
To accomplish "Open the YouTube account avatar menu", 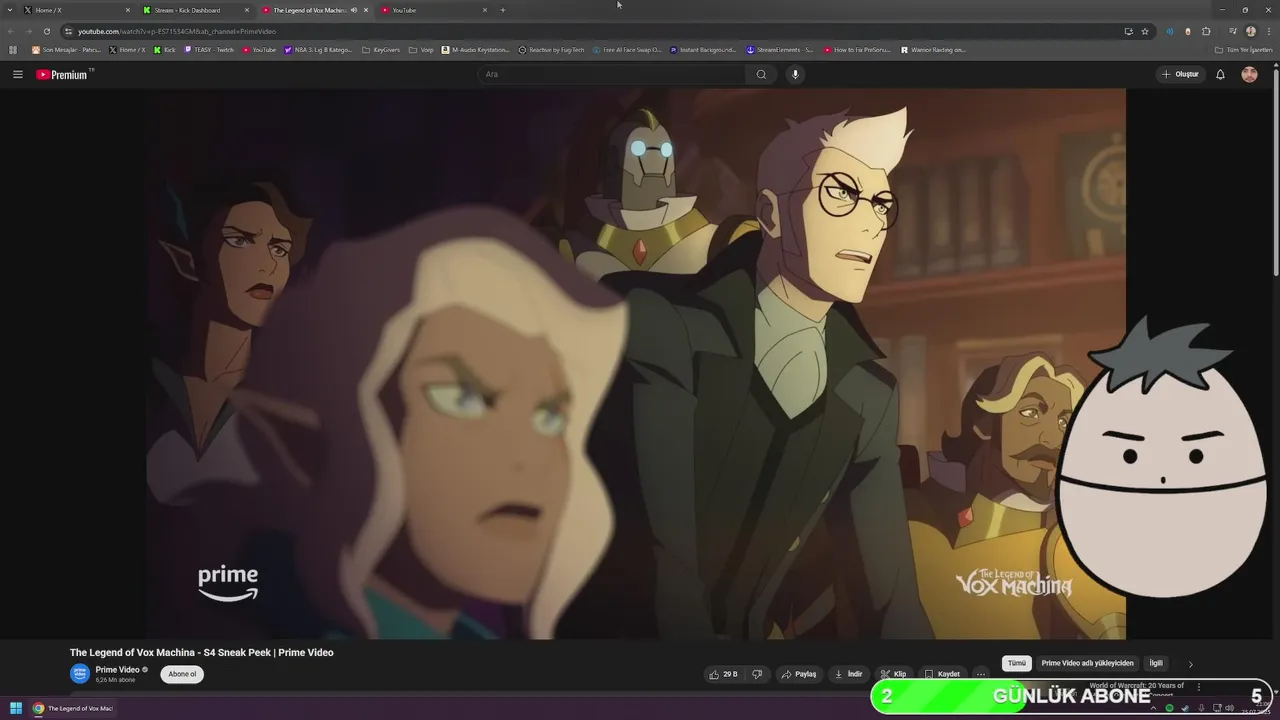I will tap(1249, 74).
